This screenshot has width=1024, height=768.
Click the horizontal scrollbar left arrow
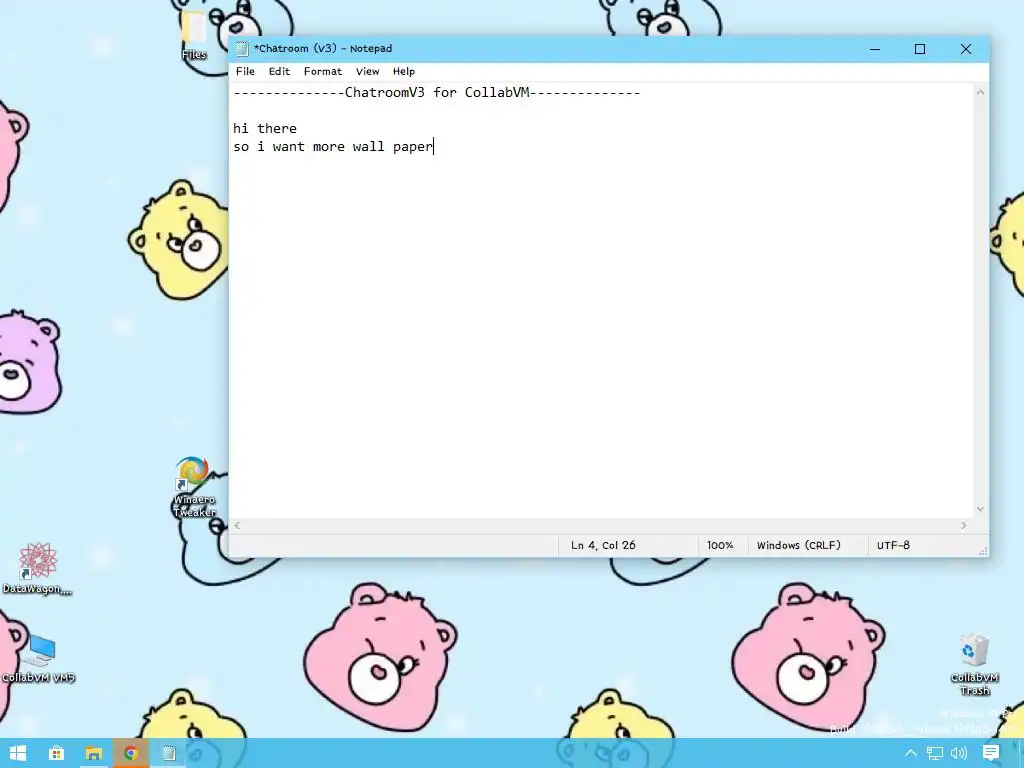(x=237, y=525)
